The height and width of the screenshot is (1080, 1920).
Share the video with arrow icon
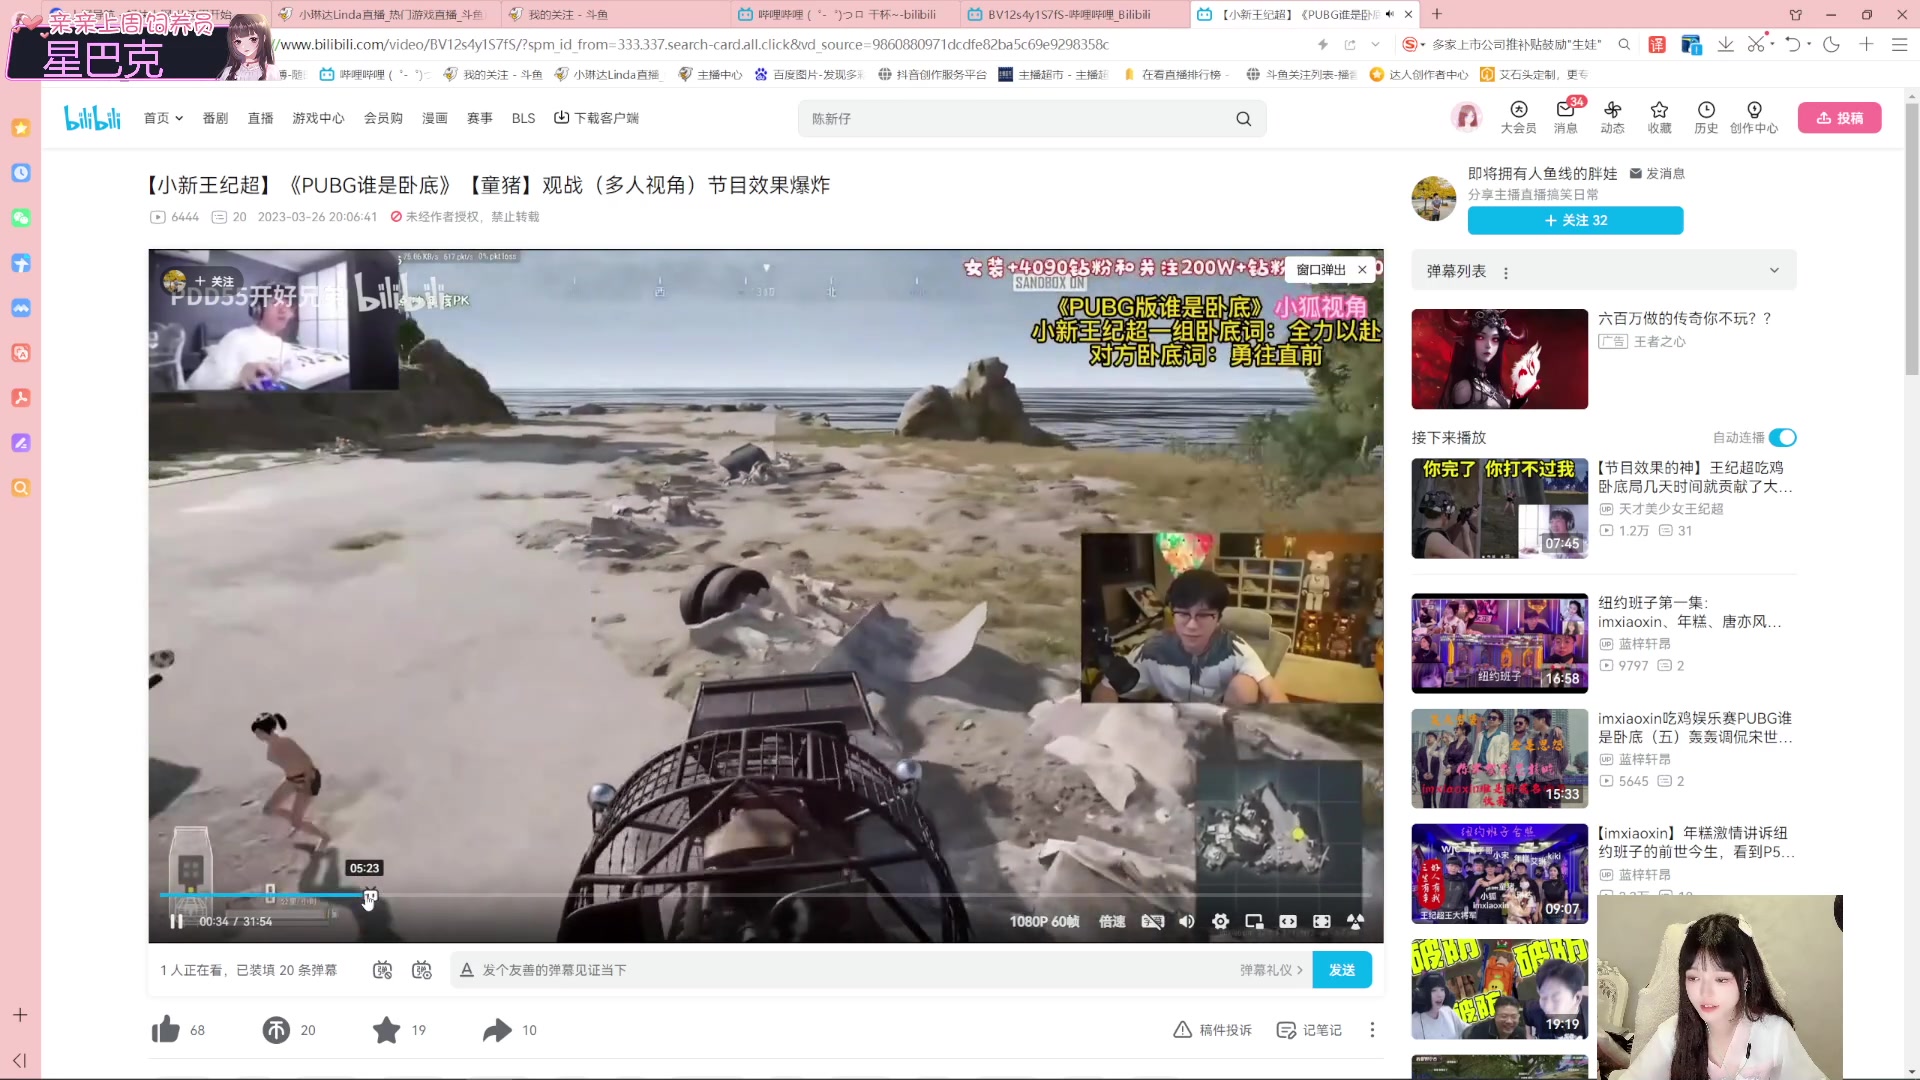497,1030
